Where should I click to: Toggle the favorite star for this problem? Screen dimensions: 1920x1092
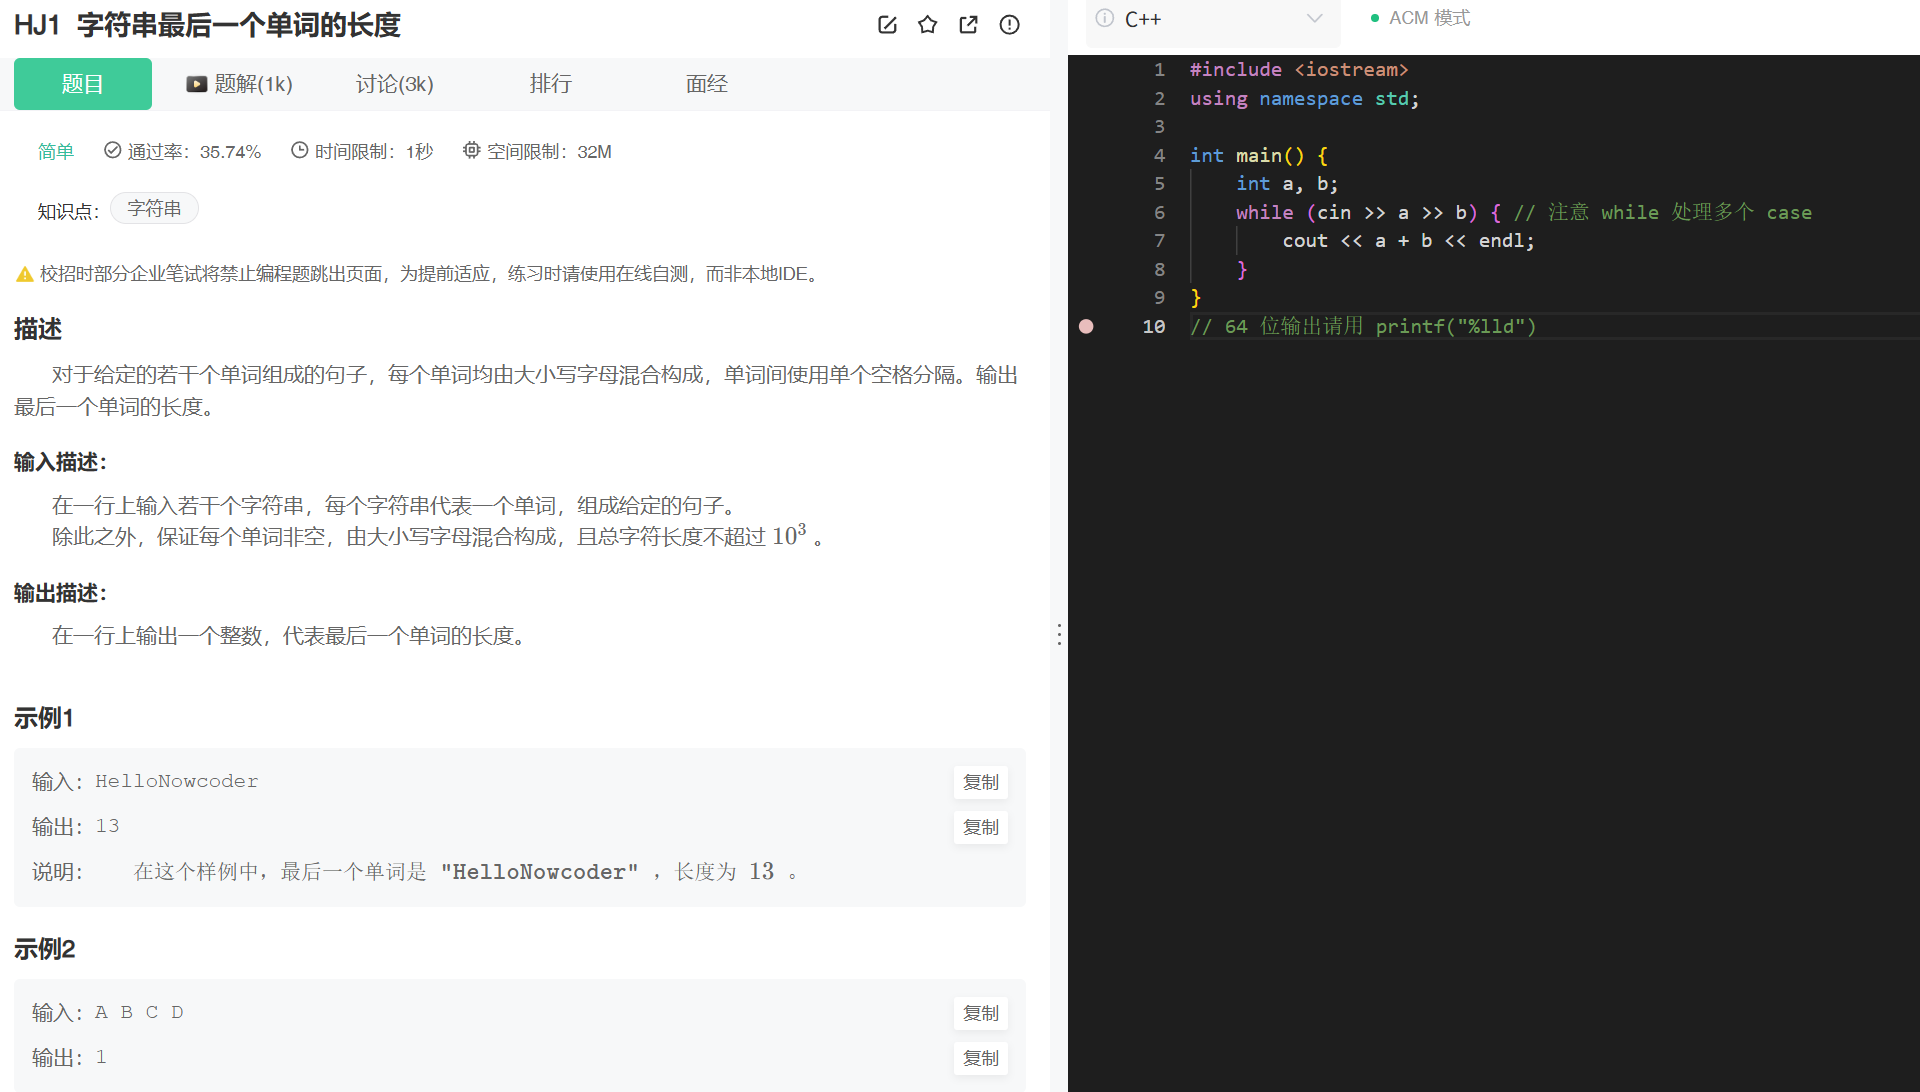click(x=928, y=25)
